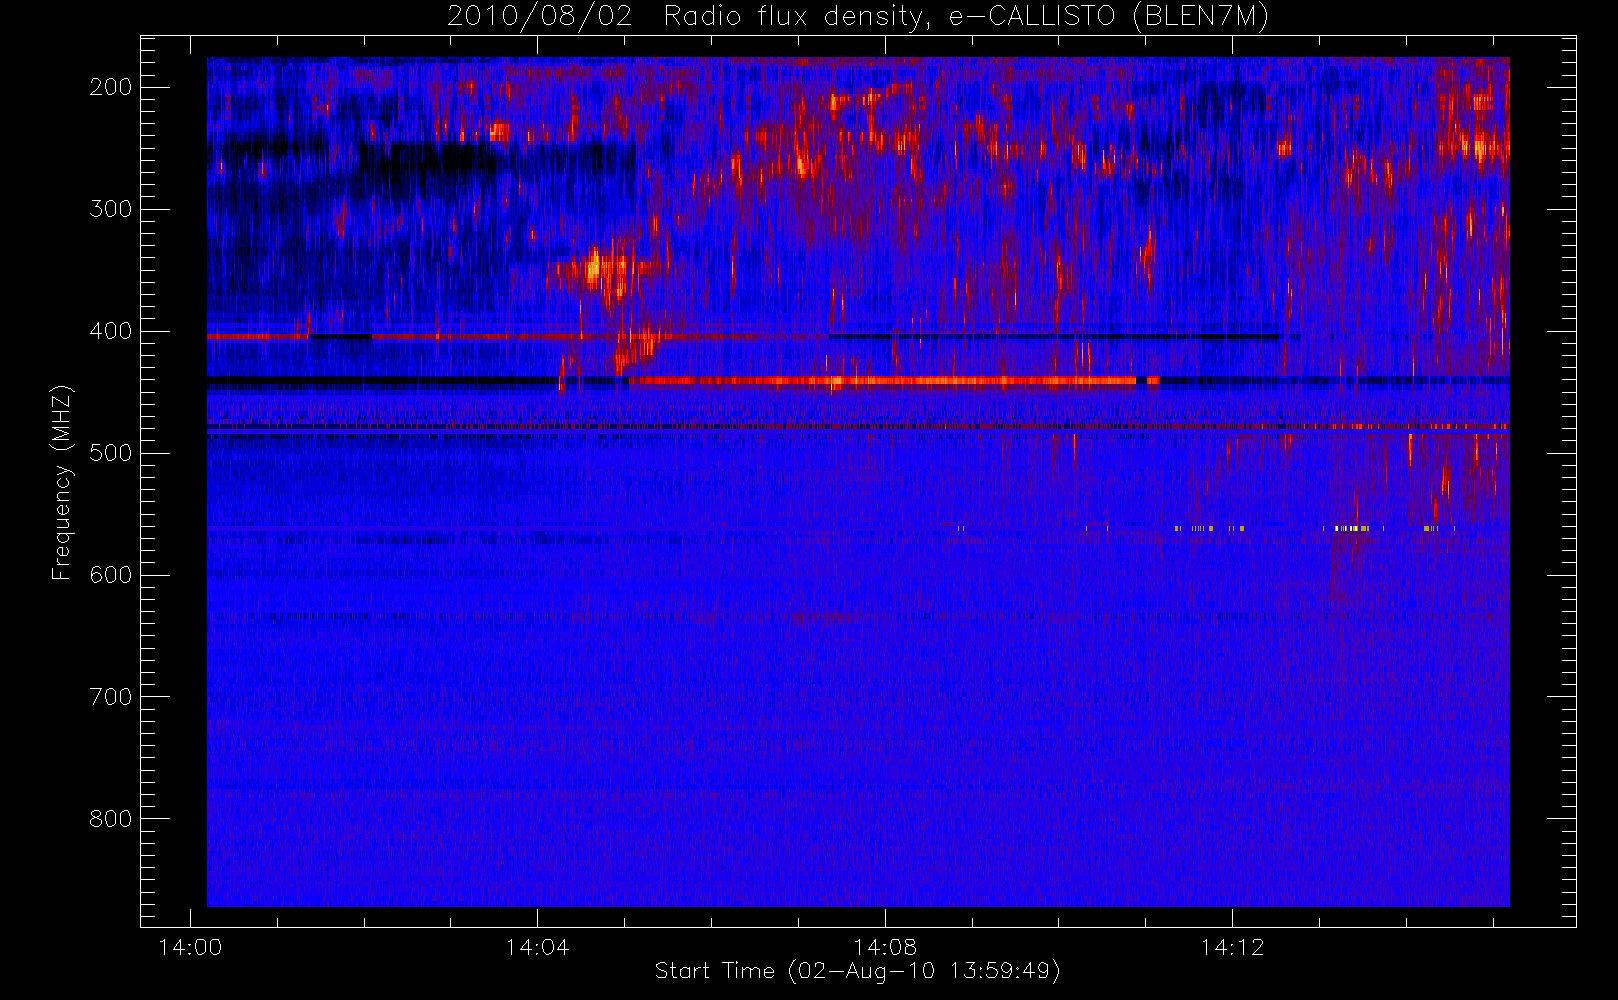Select the 700 frequency tick label

pos(111,697)
